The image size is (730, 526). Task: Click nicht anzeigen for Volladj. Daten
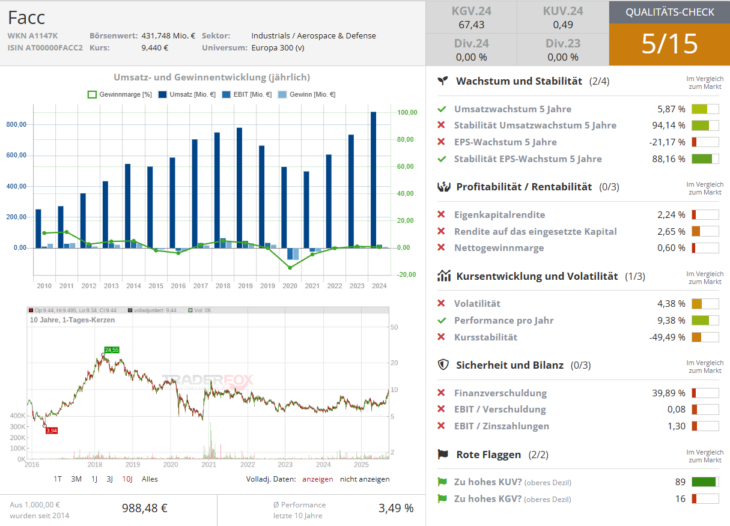pyautogui.click(x=365, y=479)
